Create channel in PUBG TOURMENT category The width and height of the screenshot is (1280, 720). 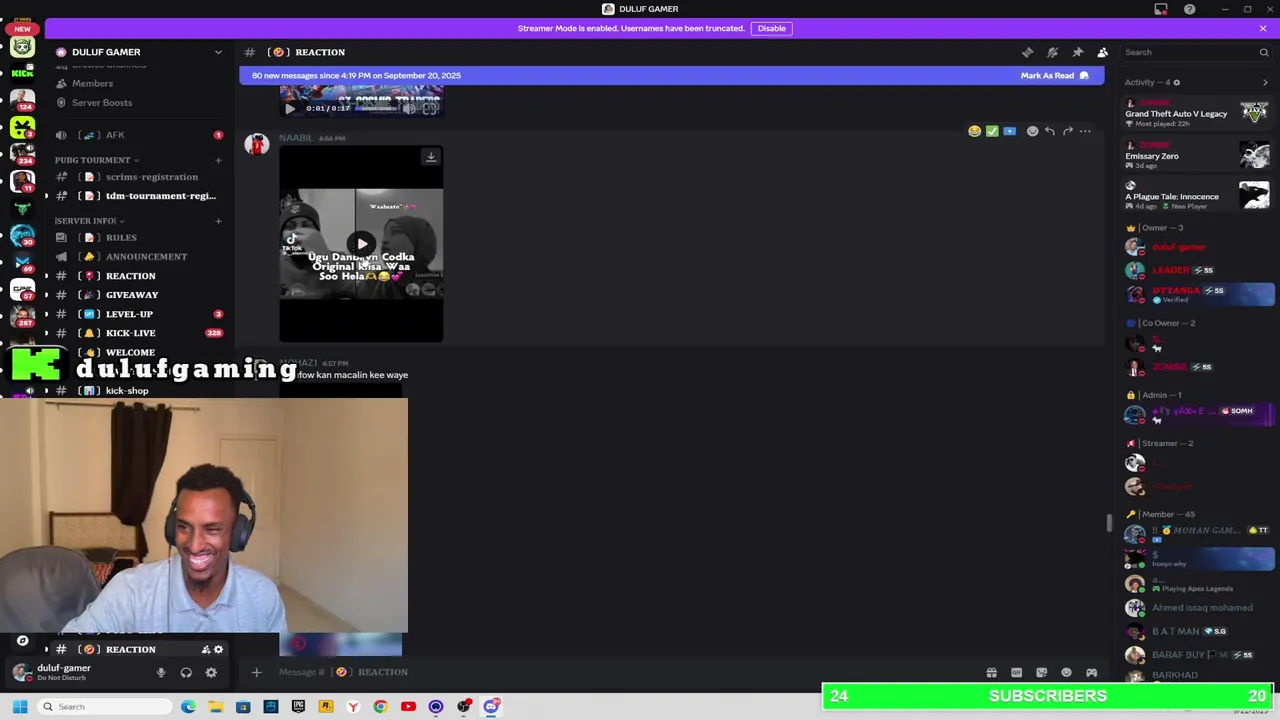click(x=218, y=160)
